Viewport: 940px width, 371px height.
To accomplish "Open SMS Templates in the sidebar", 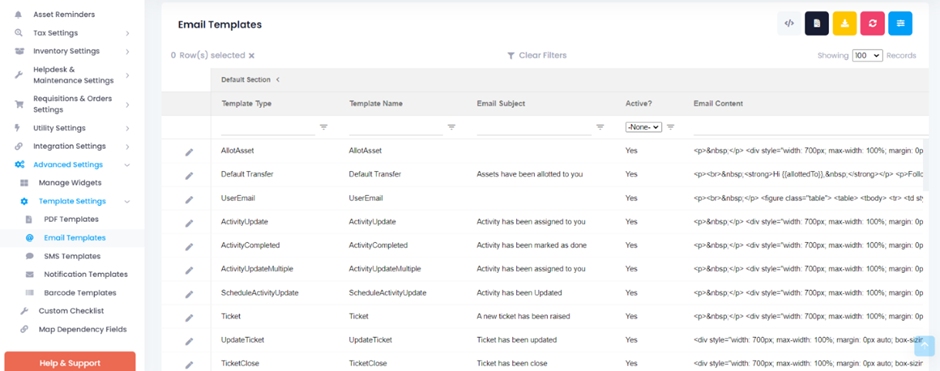I will tap(72, 256).
